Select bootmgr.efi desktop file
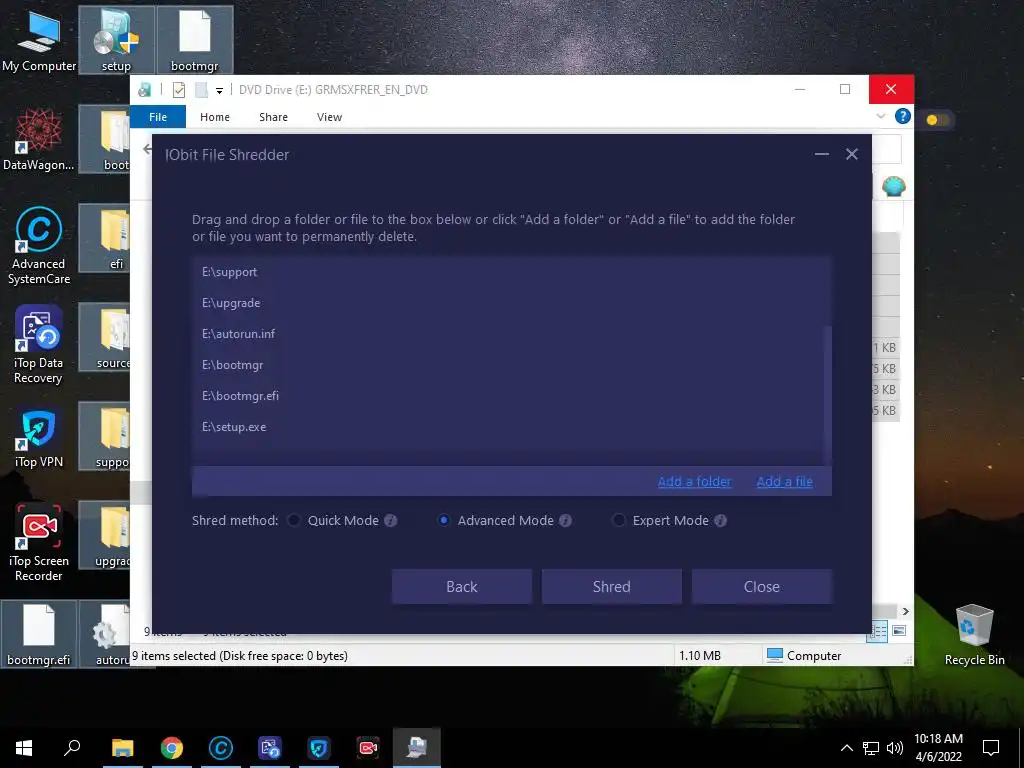This screenshot has height=768, width=1024. (x=39, y=635)
